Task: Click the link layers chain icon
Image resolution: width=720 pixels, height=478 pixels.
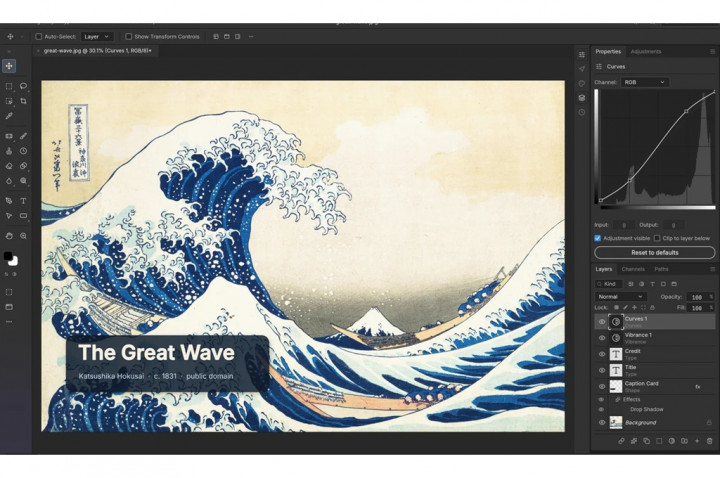Action: click(x=621, y=441)
